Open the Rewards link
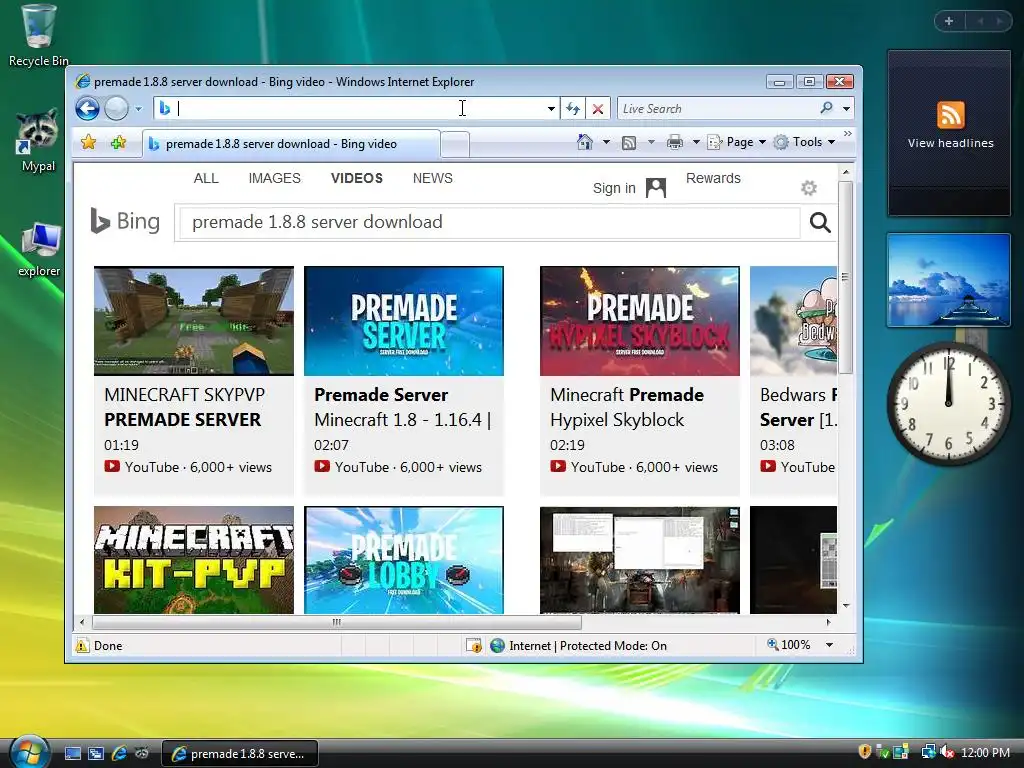Screen dimensions: 1024x768 pyautogui.click(x=713, y=178)
